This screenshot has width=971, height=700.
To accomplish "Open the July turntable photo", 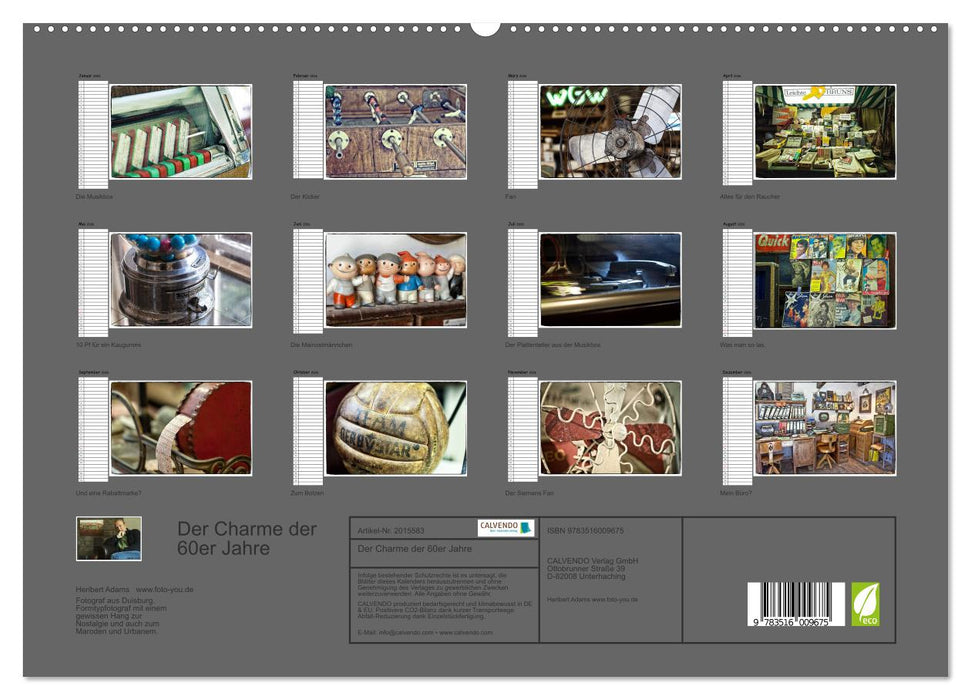I will [x=610, y=280].
